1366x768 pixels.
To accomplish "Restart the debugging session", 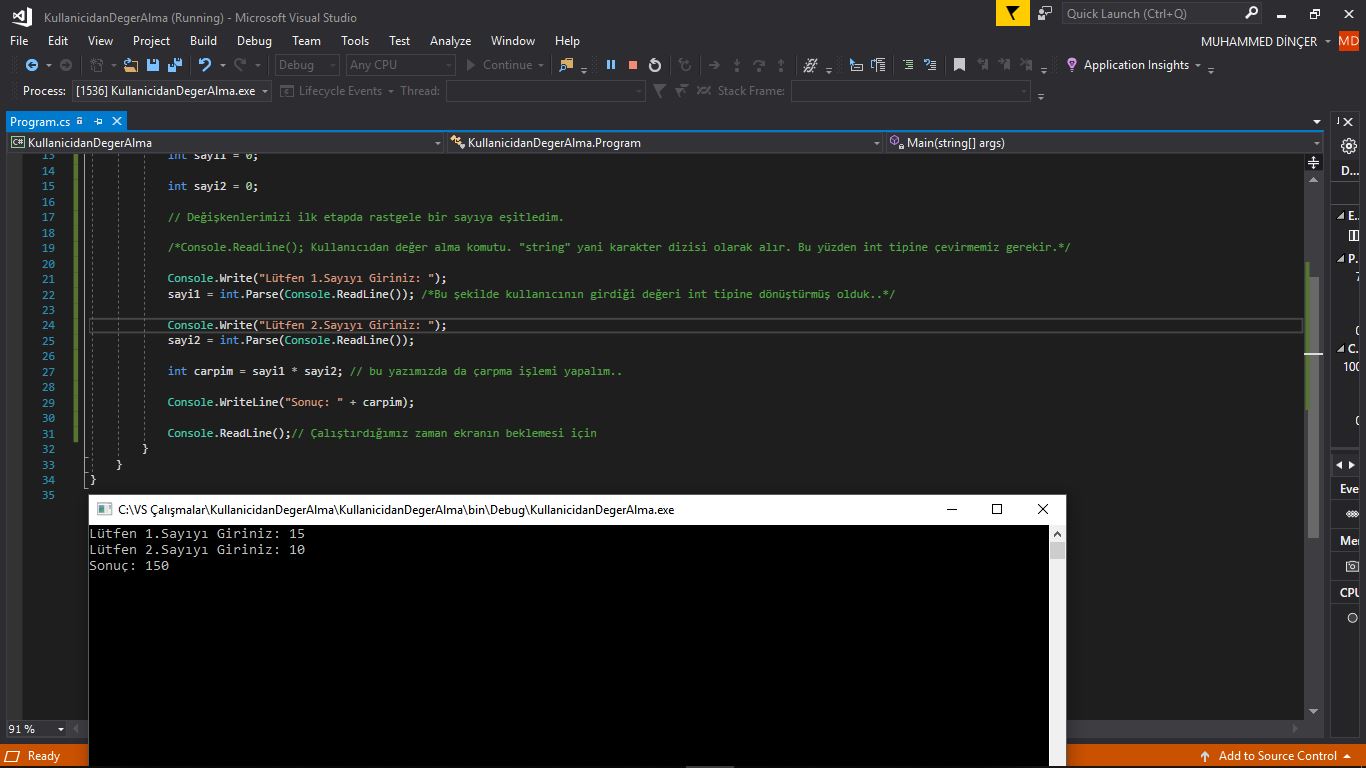I will pyautogui.click(x=655, y=65).
